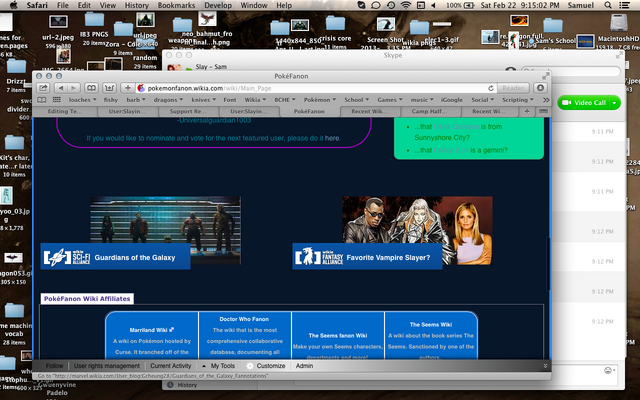Open Current Activity in wiki toolbar

point(171,366)
